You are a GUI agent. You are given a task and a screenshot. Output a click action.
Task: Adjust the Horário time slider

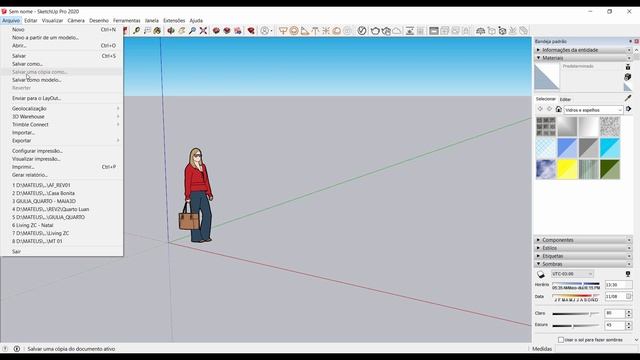[576, 283]
